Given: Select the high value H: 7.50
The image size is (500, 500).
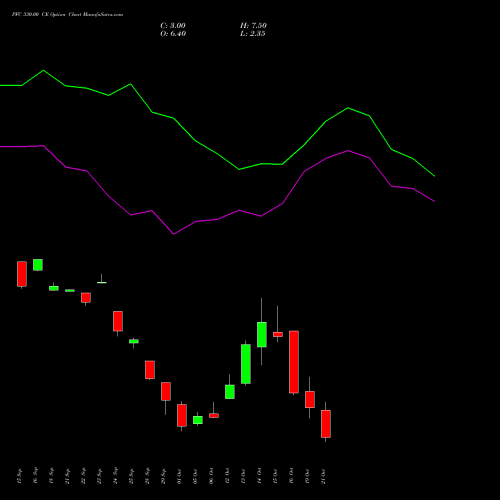Looking at the screenshot, I should tap(253, 26).
